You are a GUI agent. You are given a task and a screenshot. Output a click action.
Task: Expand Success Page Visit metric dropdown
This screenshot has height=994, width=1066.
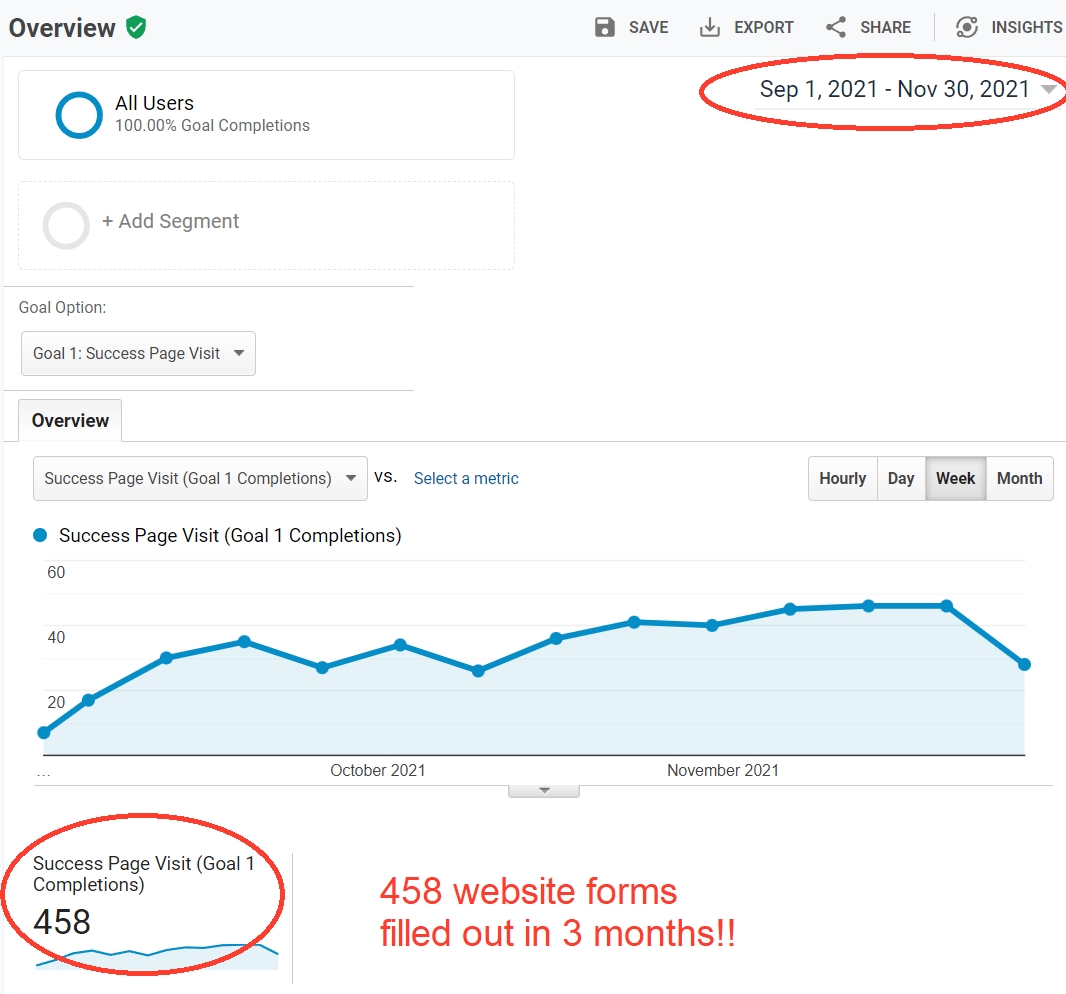(200, 478)
